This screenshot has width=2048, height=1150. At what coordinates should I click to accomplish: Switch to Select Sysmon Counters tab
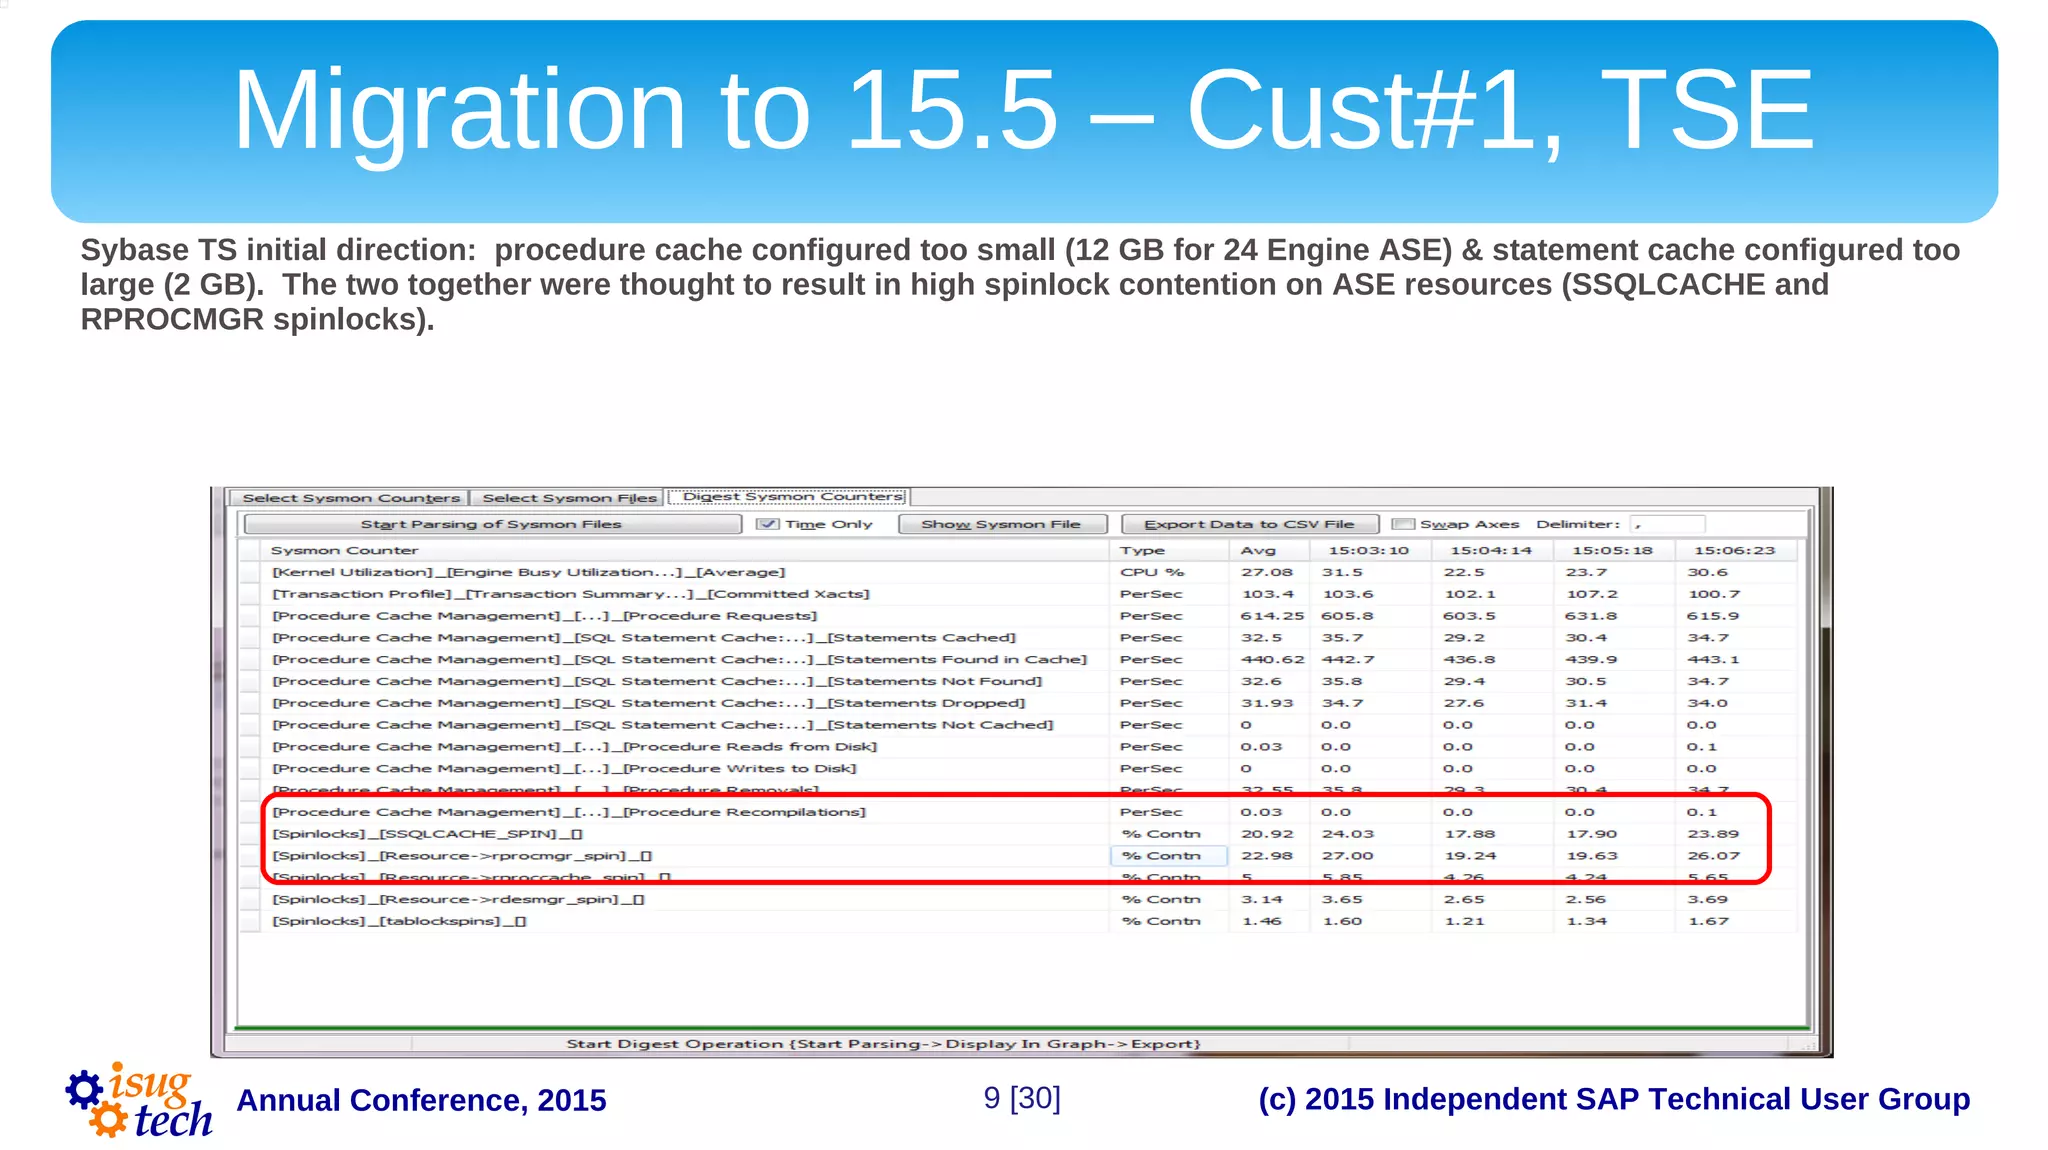(x=350, y=498)
